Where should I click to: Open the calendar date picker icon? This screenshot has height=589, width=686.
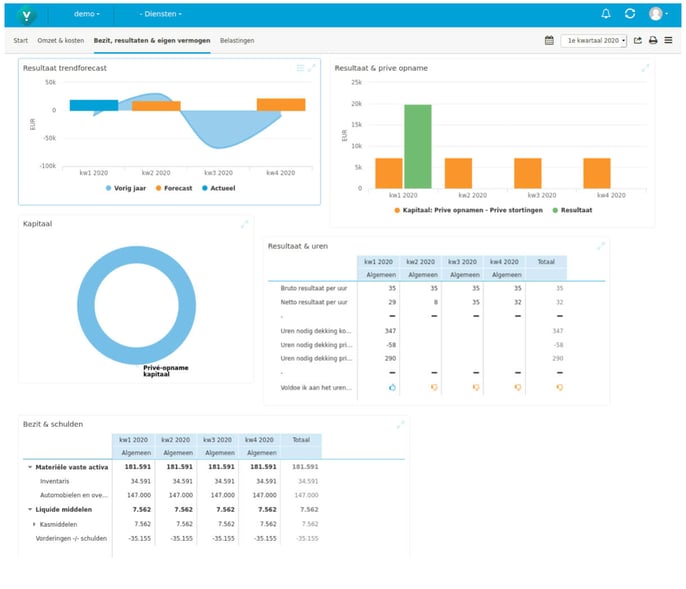(549, 40)
